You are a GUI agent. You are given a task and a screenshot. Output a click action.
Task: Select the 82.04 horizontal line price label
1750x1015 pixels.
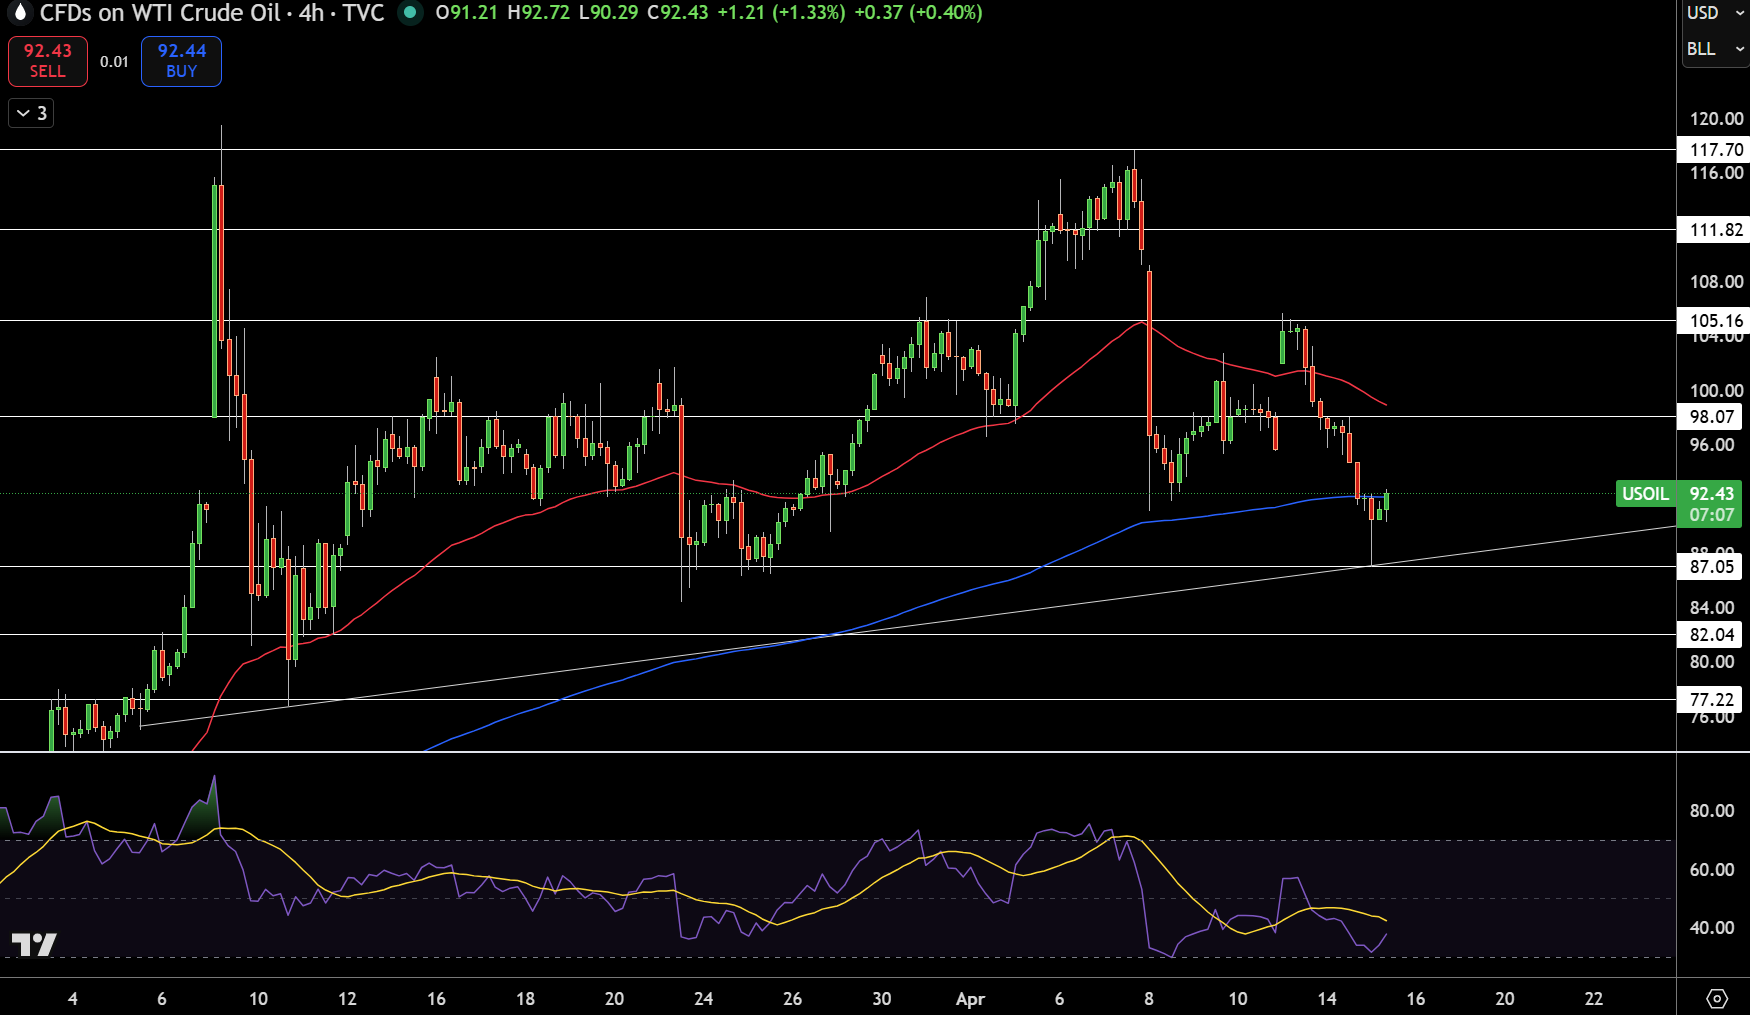pyautogui.click(x=1710, y=635)
